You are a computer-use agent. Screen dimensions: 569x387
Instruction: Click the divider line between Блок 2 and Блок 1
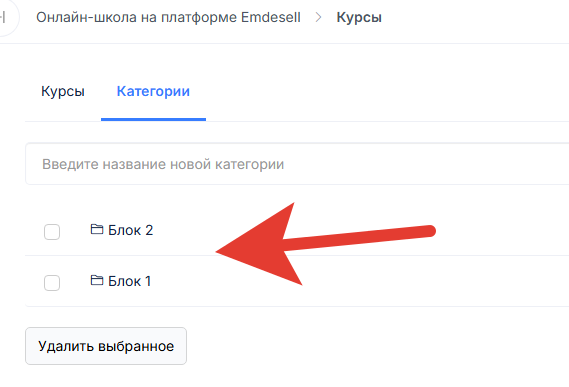tap(297, 255)
